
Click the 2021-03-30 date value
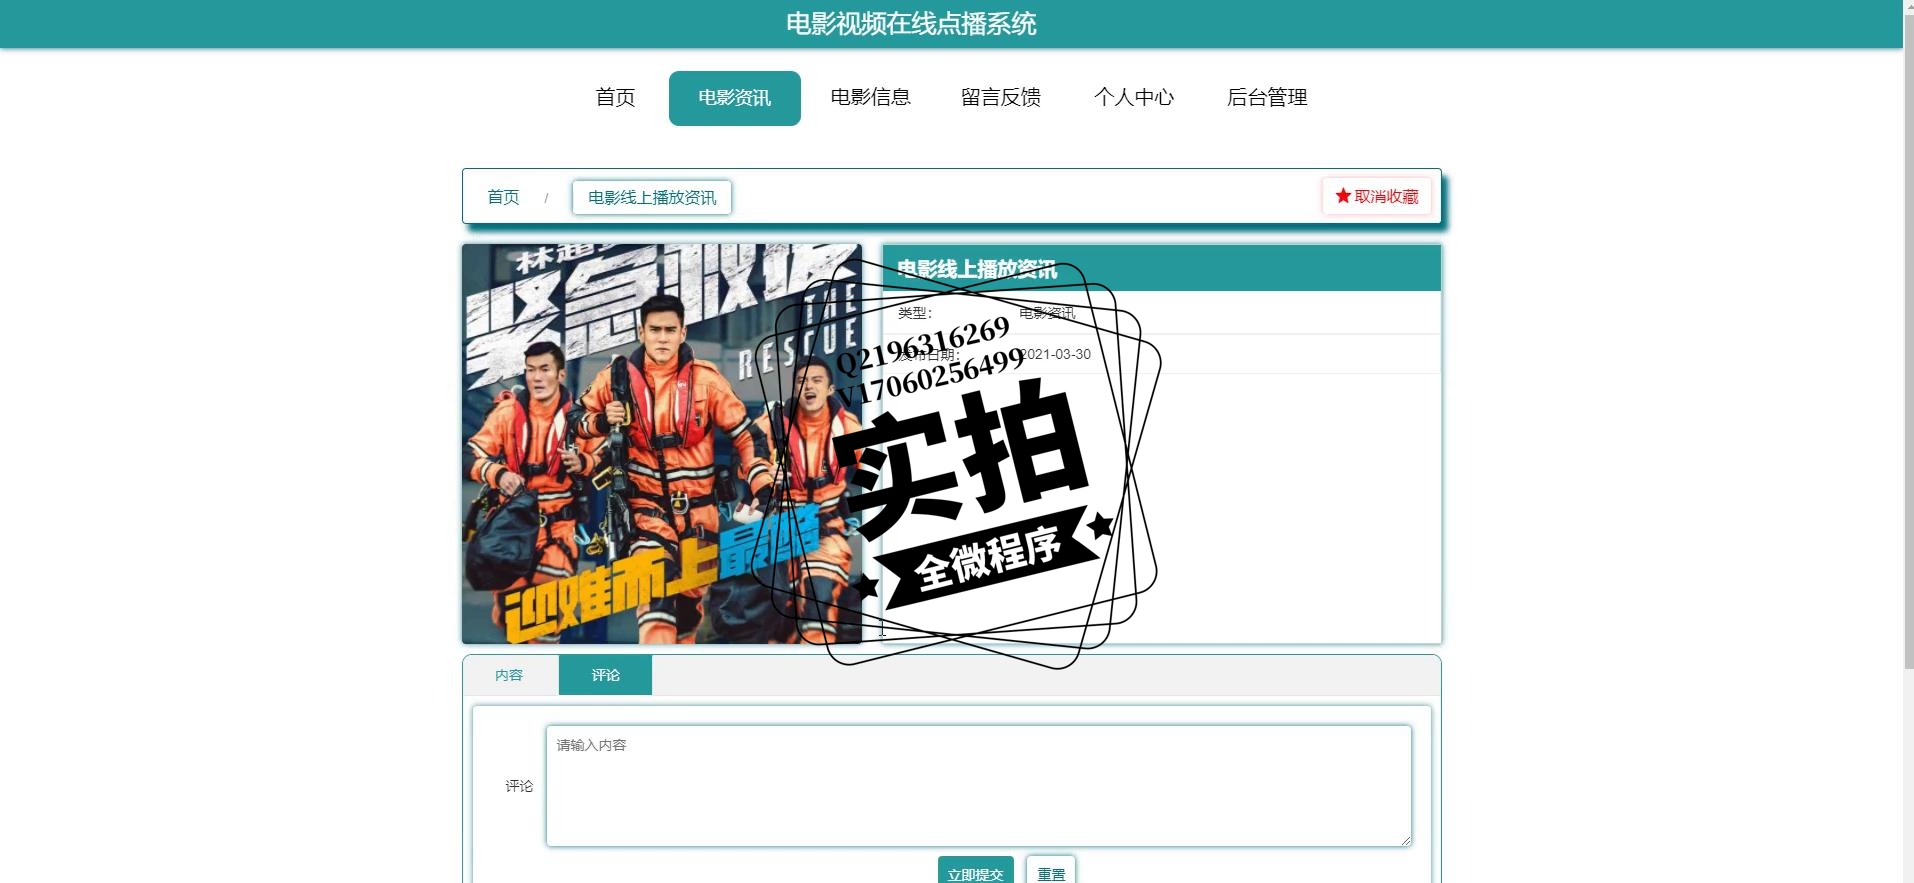(x=1056, y=354)
